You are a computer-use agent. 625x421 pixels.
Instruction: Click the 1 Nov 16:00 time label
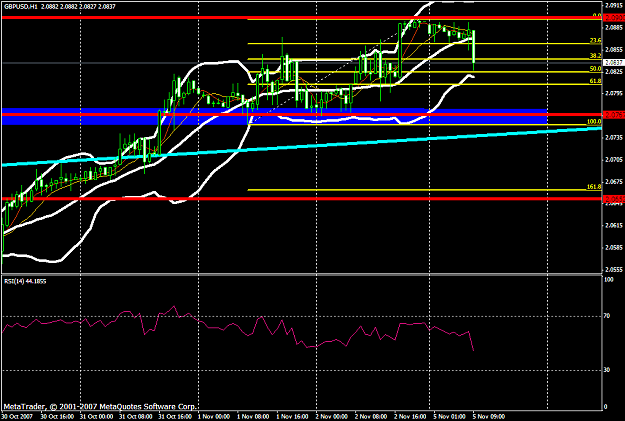coord(293,417)
